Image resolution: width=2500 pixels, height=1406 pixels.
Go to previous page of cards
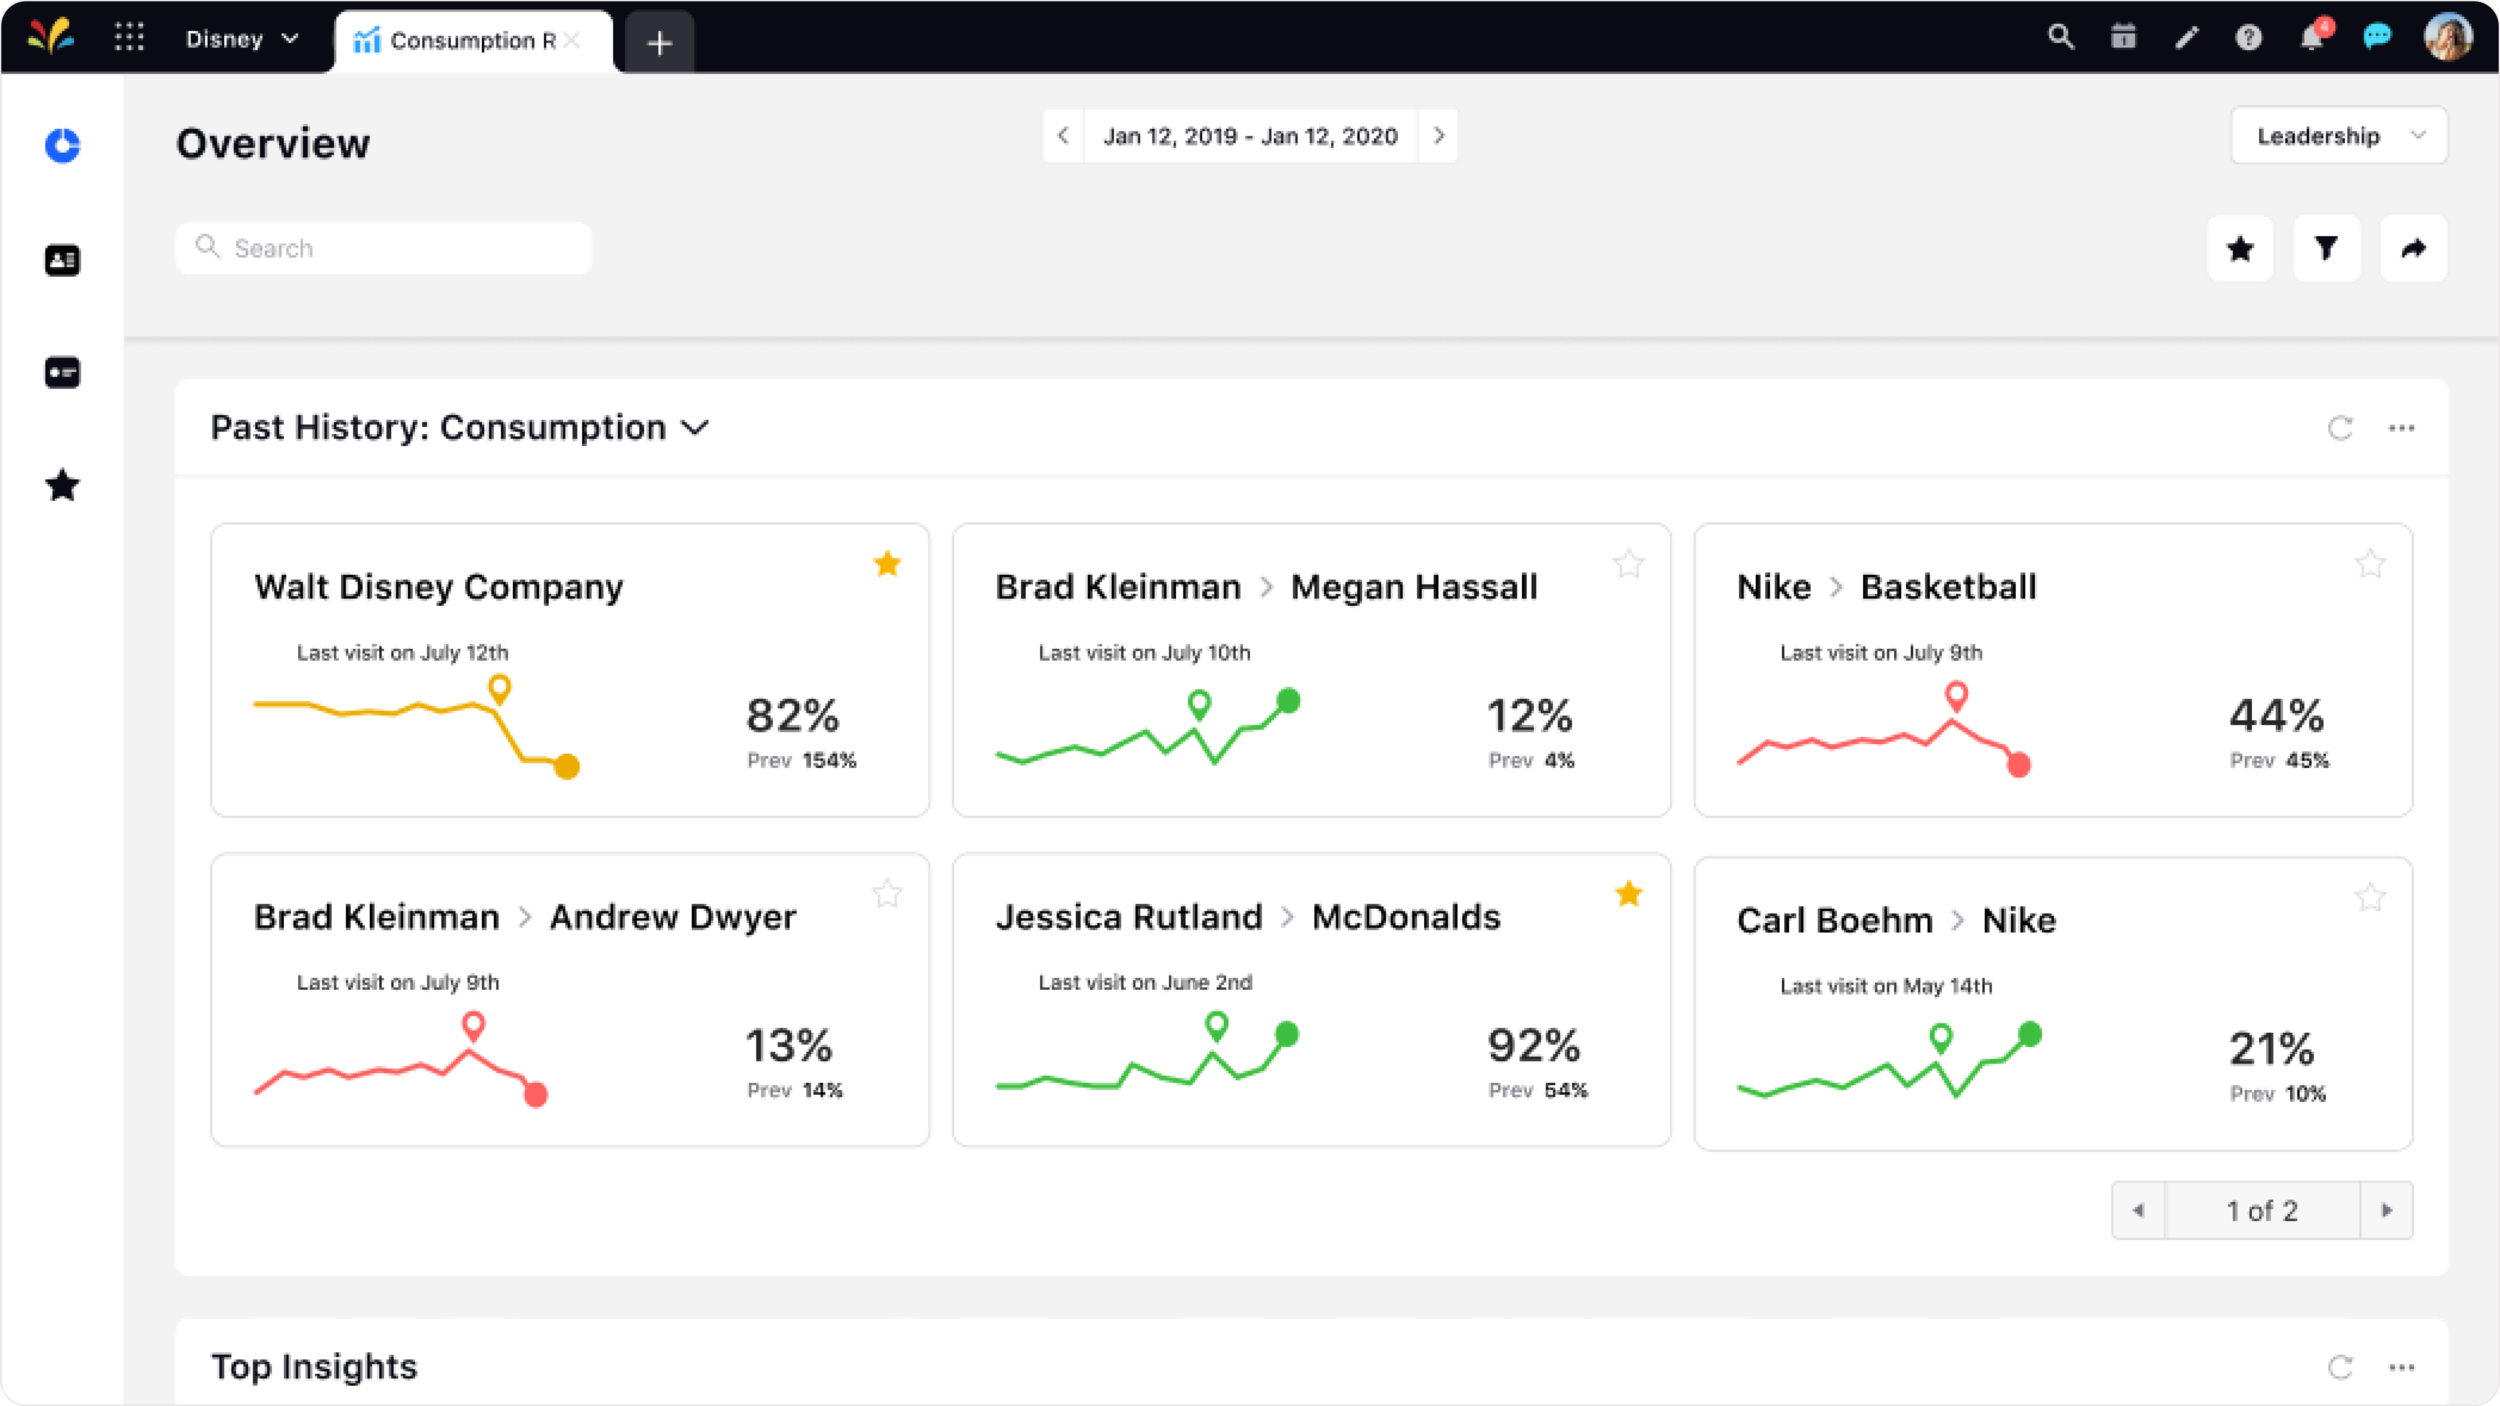(x=2138, y=1210)
